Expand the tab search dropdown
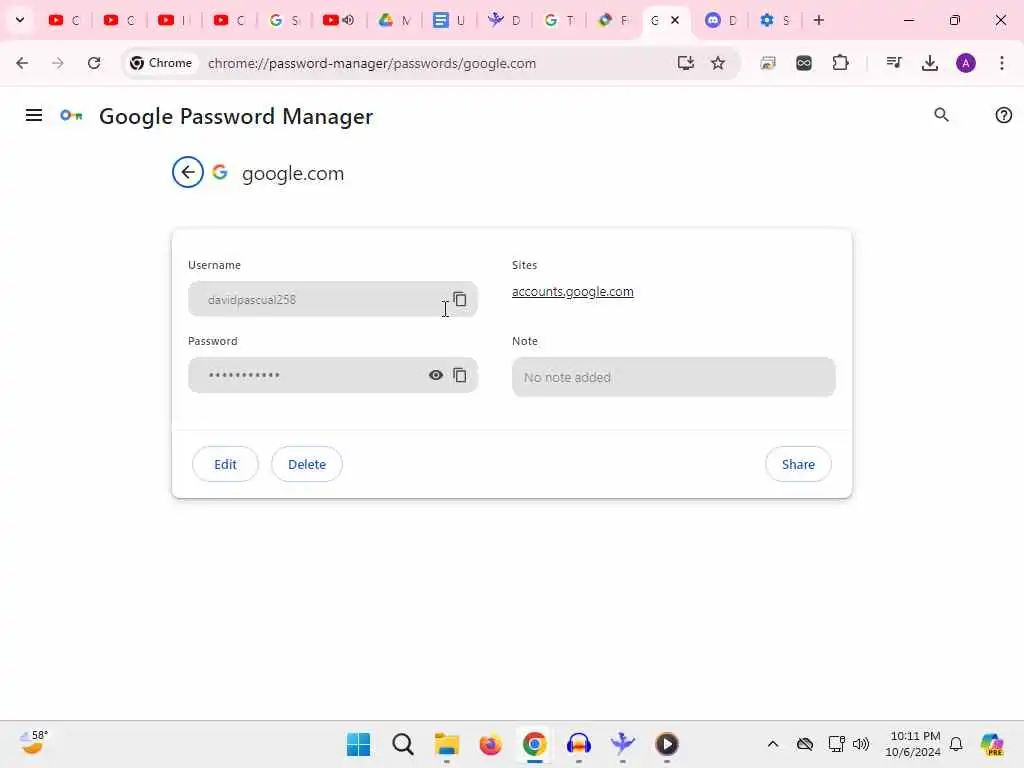Screen dimensions: 1024x768 20,20
